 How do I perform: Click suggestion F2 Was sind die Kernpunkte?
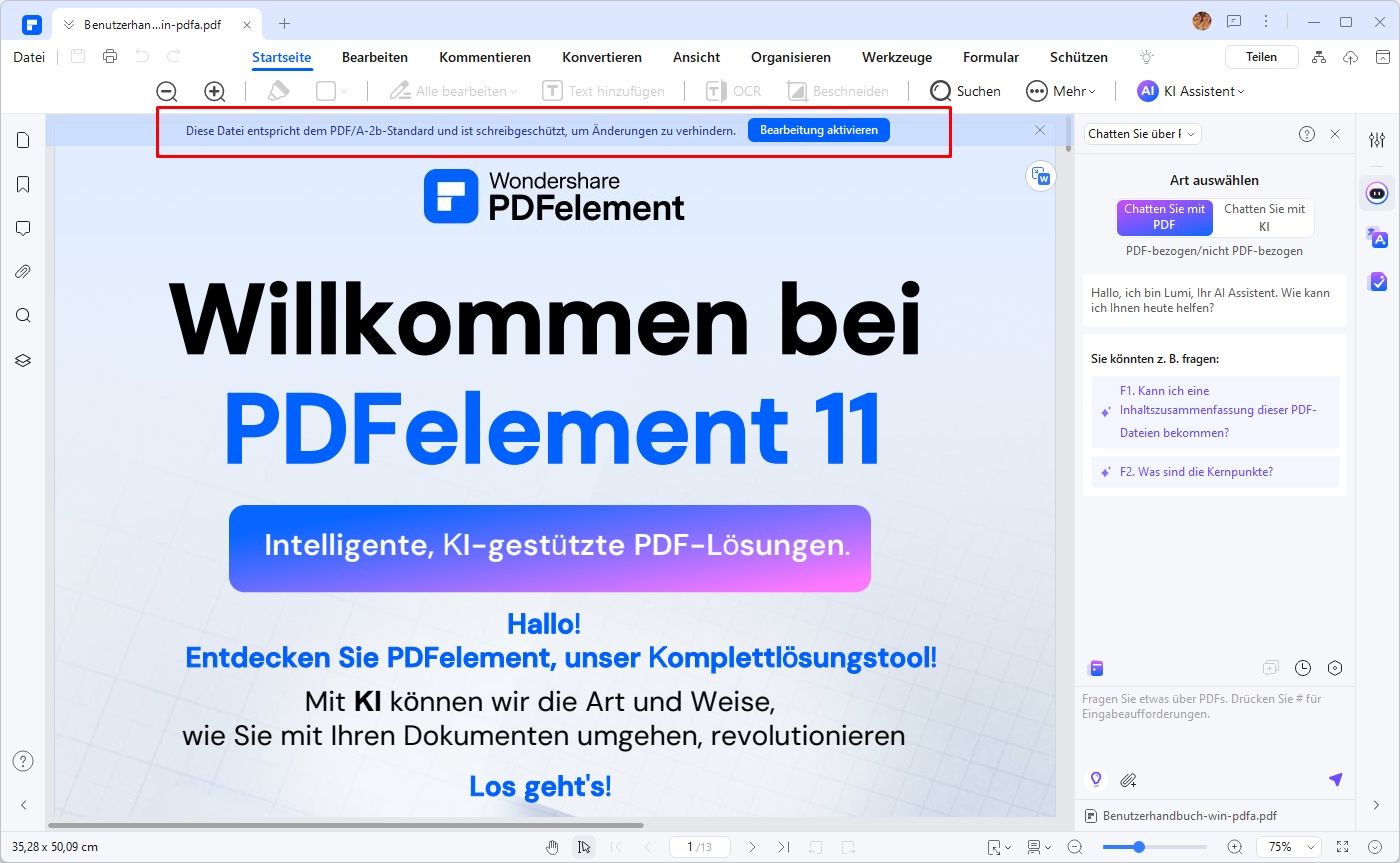1215,472
